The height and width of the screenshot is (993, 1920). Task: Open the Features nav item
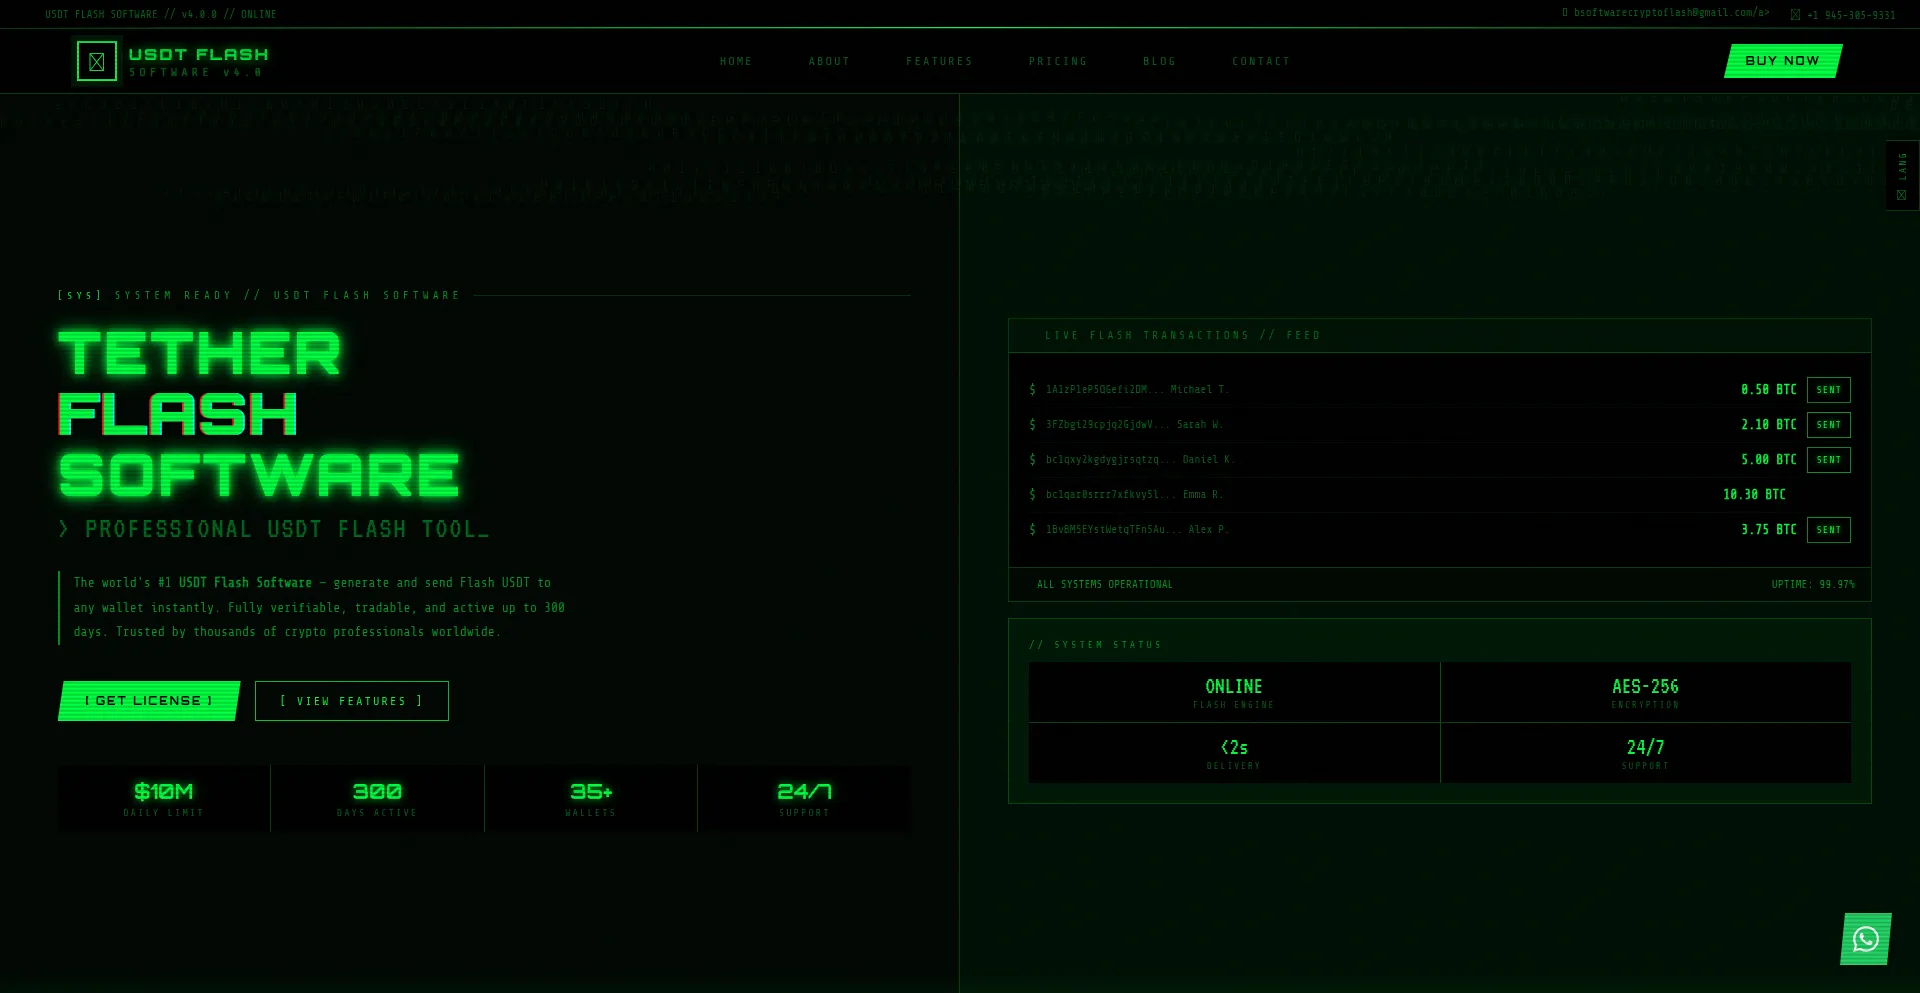[939, 61]
